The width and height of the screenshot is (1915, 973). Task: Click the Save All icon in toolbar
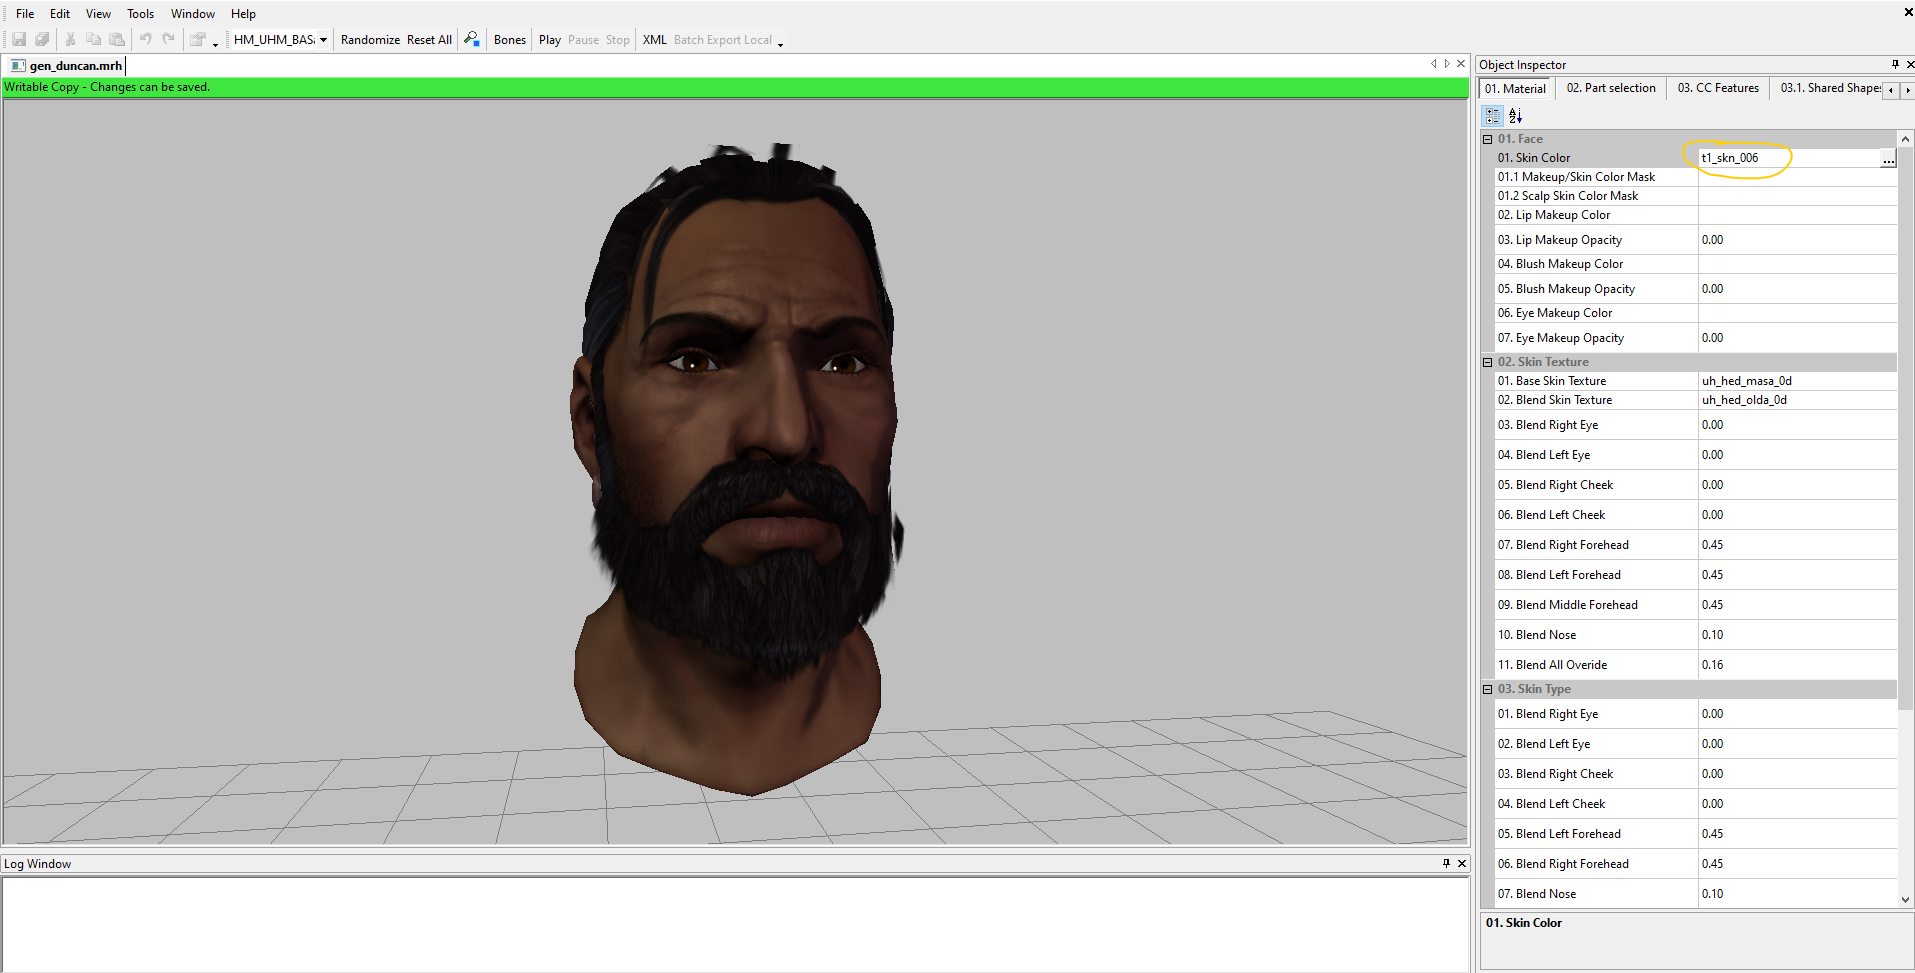(x=42, y=40)
